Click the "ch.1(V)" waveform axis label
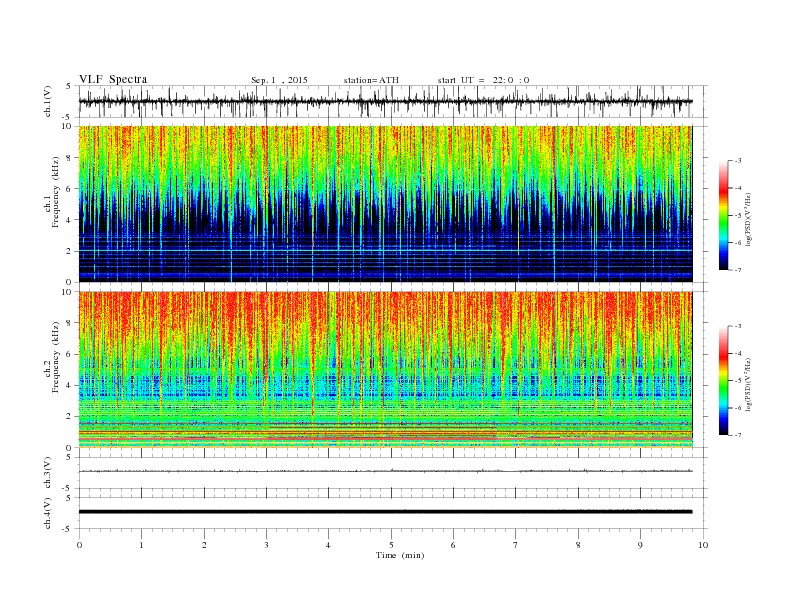 [x=48, y=101]
